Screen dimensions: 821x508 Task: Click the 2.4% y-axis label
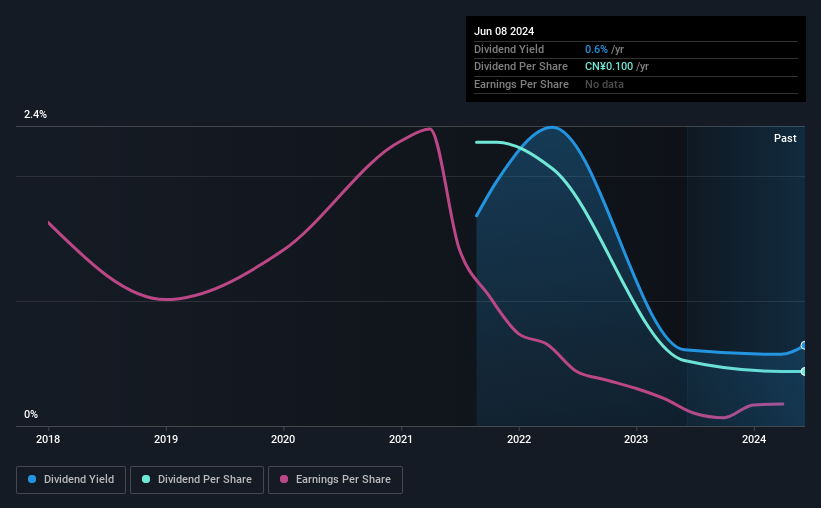[35, 114]
